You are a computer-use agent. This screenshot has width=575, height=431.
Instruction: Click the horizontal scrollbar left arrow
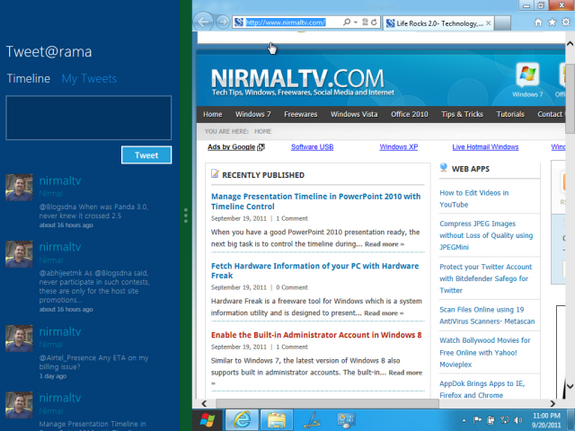(x=204, y=404)
